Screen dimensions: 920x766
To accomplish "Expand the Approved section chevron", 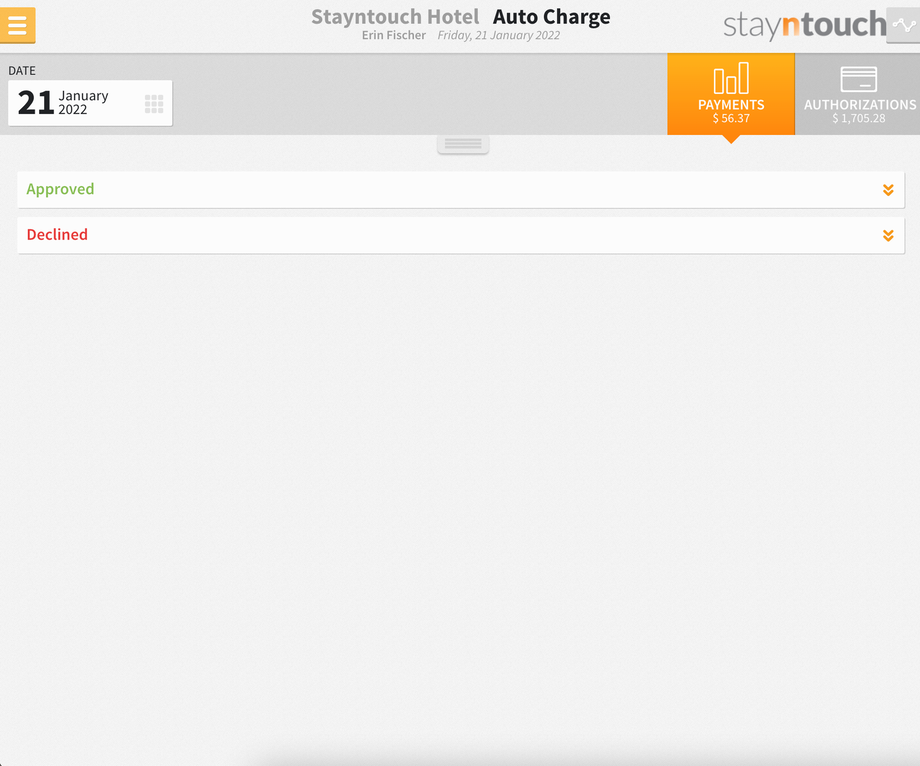I will click(888, 189).
